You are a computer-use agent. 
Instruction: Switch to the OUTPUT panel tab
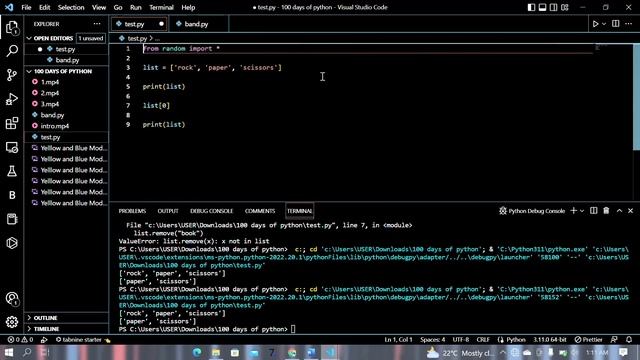[x=168, y=211]
